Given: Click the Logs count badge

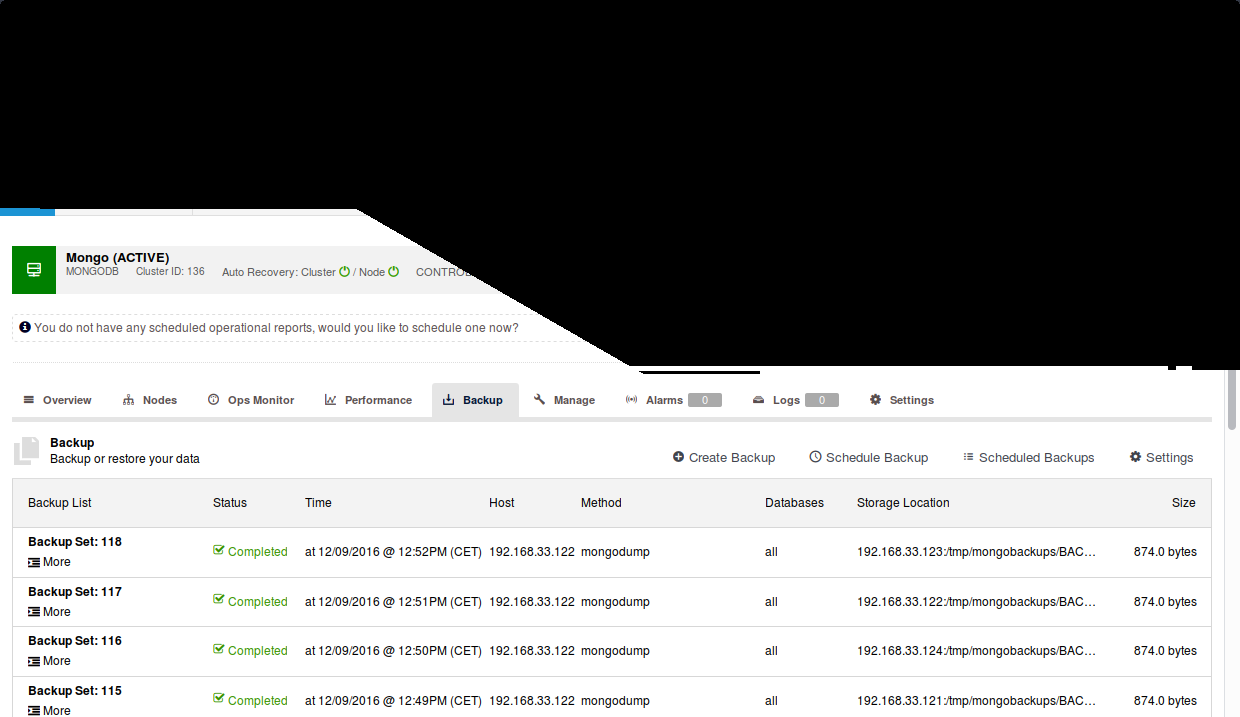Looking at the screenshot, I should [822, 400].
